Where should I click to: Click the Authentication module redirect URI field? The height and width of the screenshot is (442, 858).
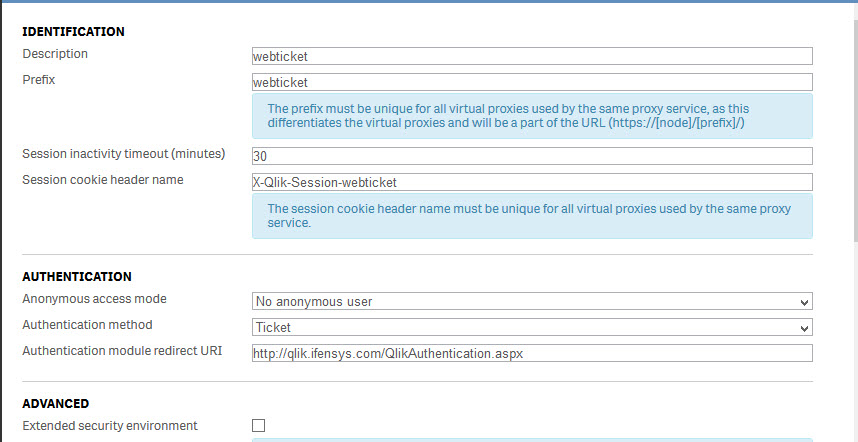pos(531,353)
